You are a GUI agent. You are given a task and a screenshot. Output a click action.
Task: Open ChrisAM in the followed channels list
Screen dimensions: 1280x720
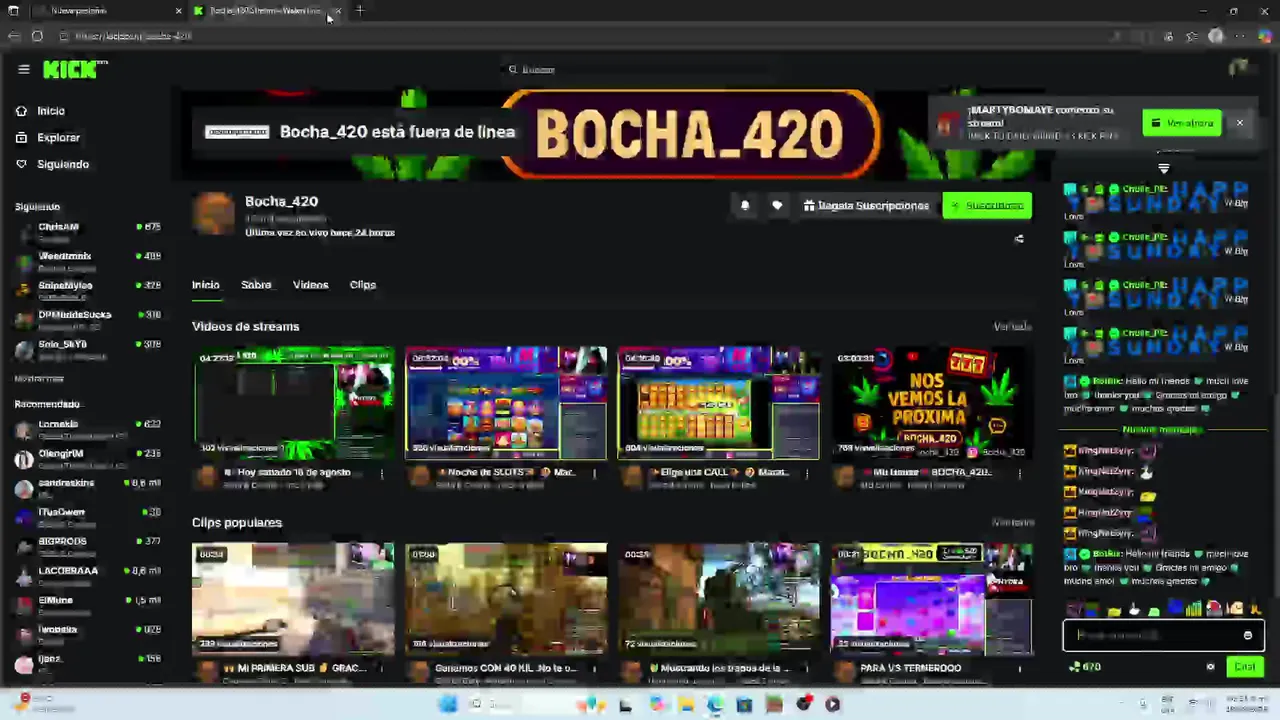coord(88,232)
